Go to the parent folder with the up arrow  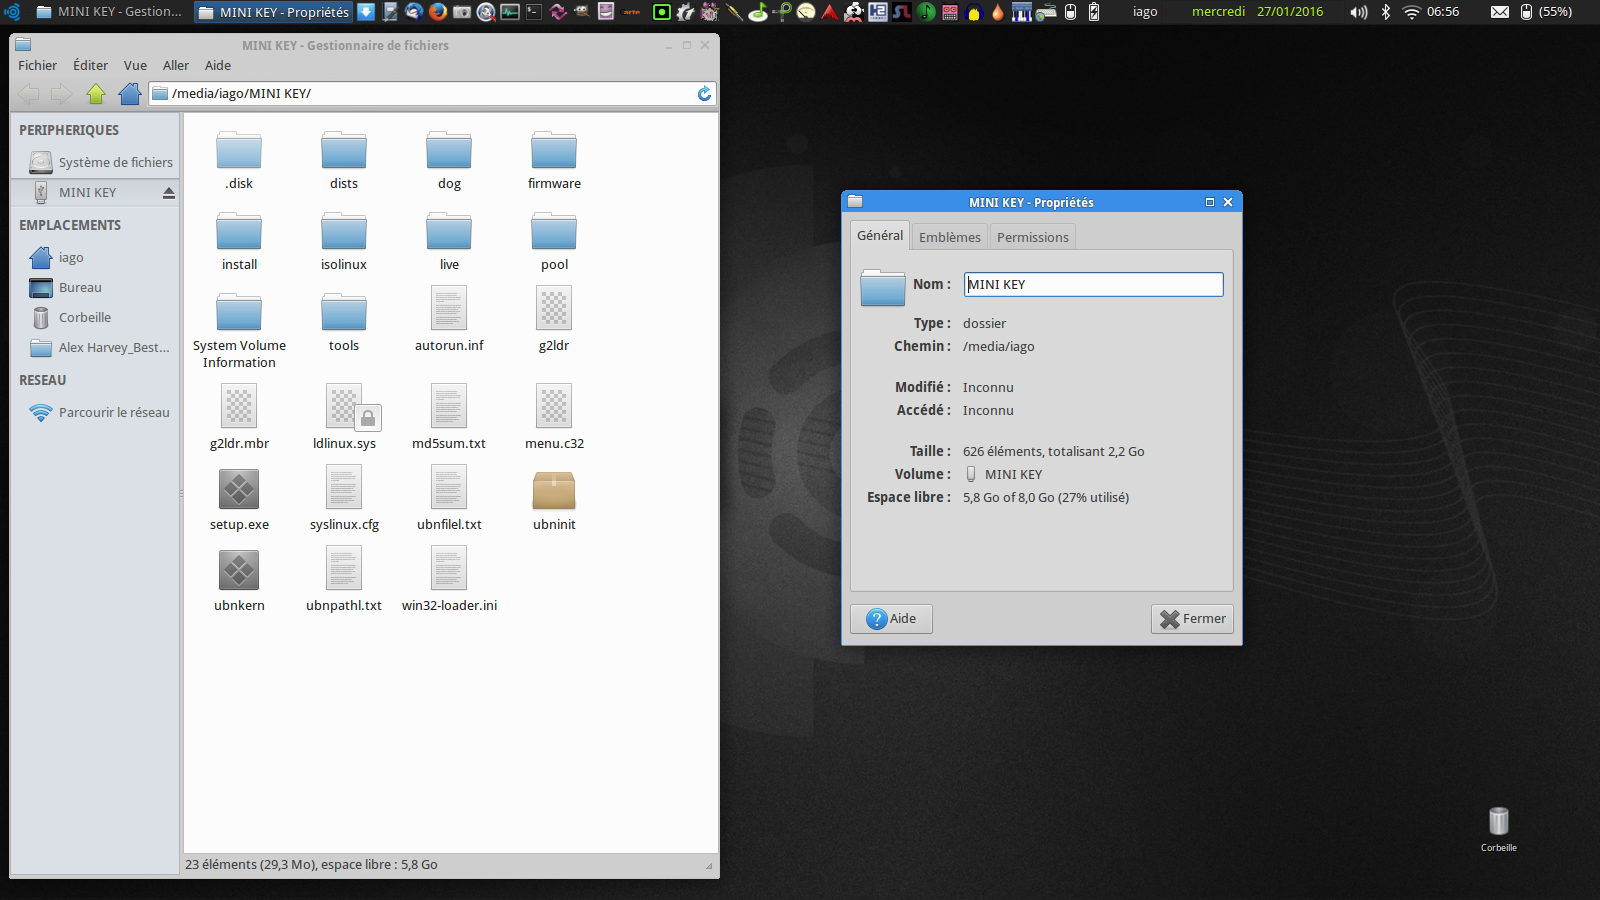pyautogui.click(x=96, y=94)
